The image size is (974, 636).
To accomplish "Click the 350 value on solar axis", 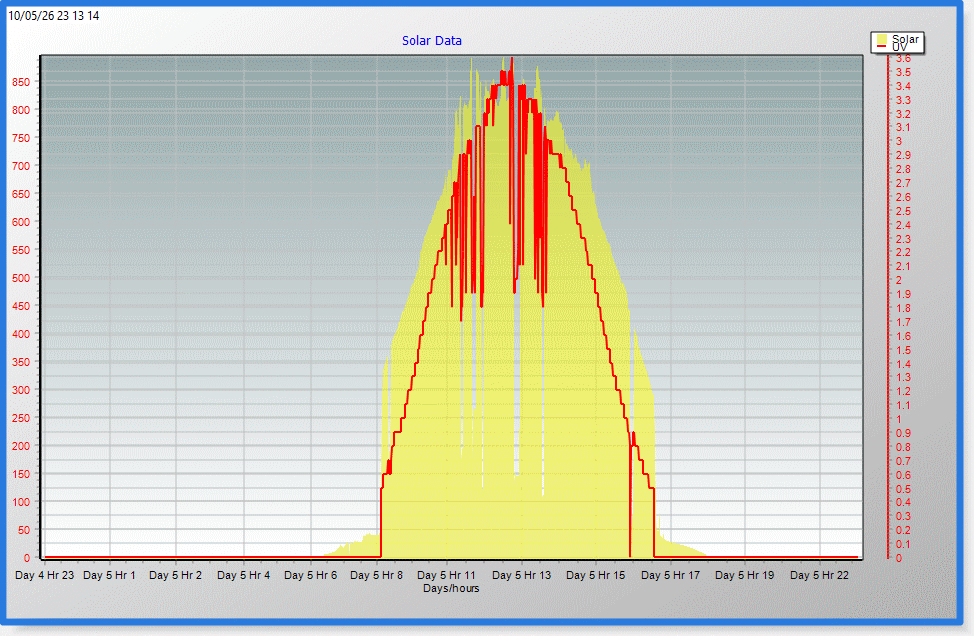I will tap(20, 362).
